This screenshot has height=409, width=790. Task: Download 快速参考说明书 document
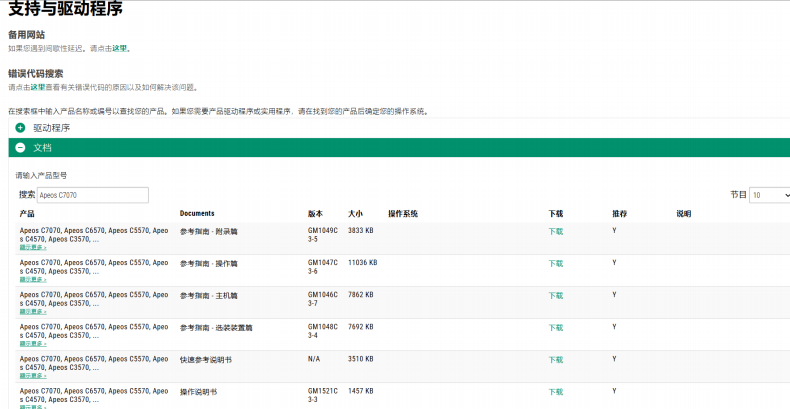point(556,360)
